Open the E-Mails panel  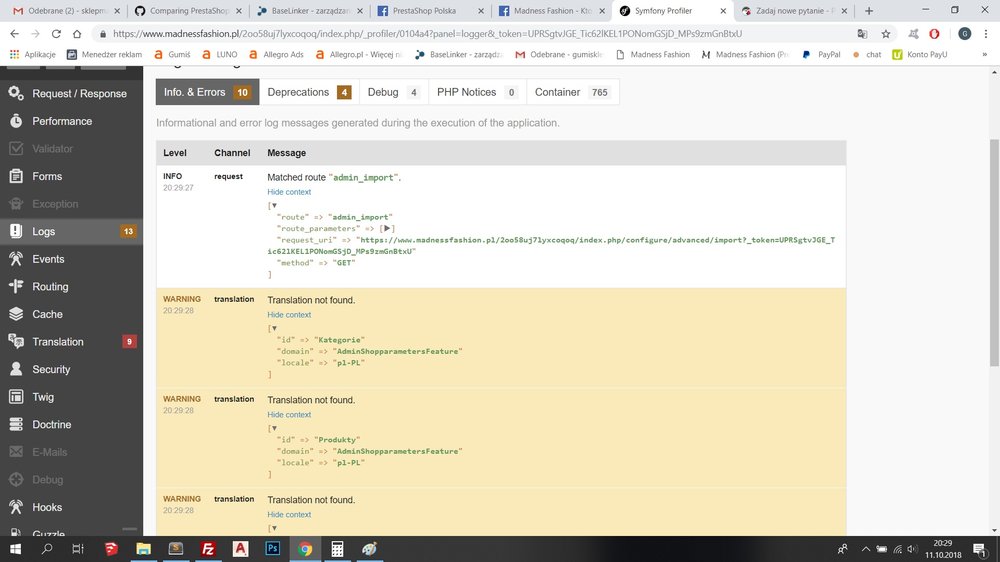71,452
